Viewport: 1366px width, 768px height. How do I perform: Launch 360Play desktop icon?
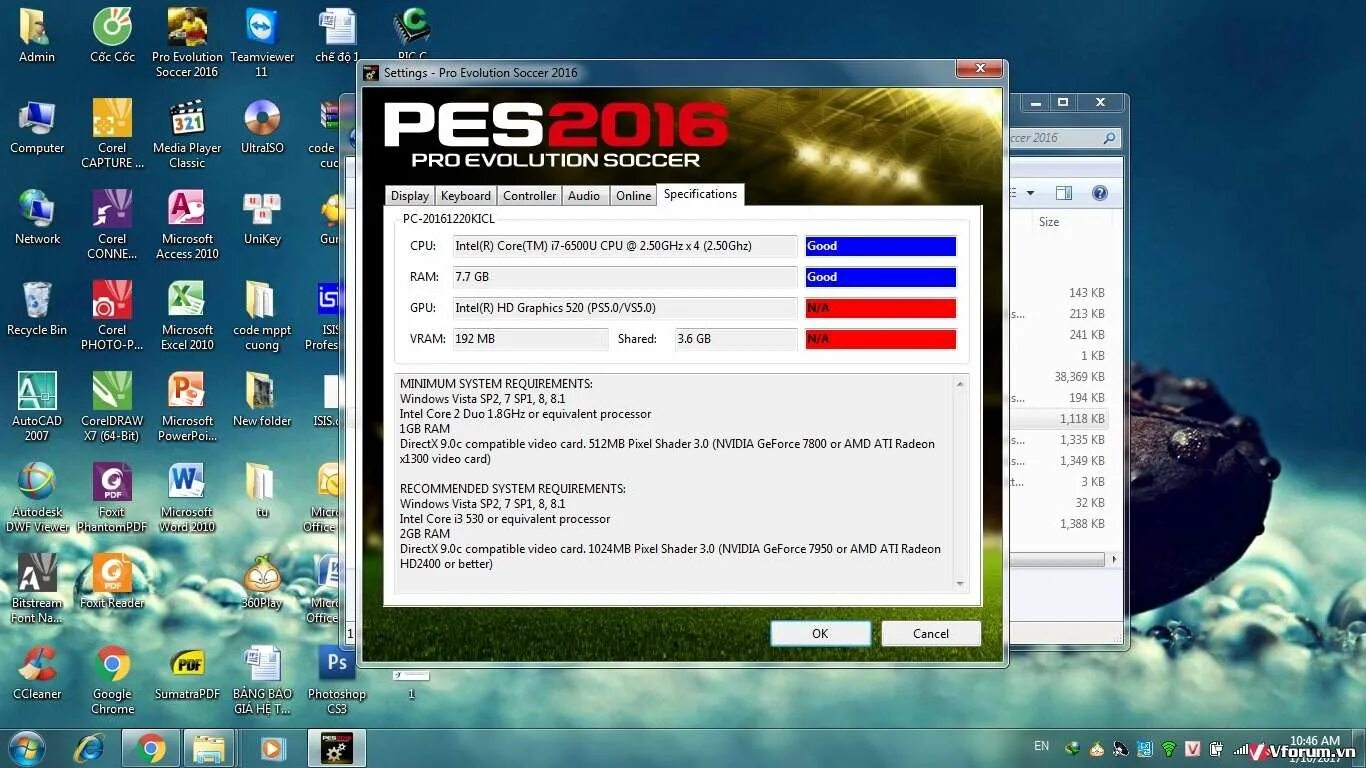262,582
